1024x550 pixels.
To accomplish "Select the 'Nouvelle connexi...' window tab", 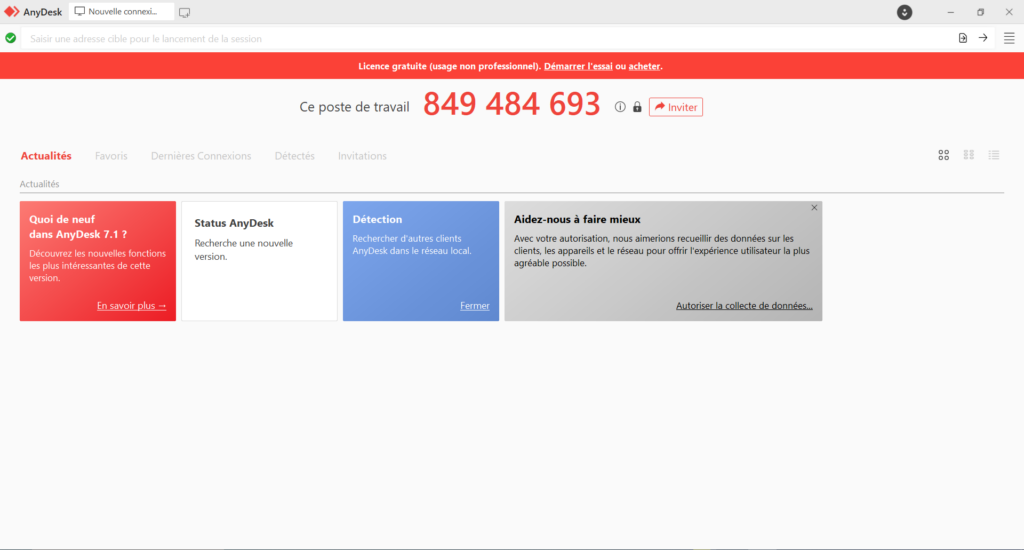I will point(121,12).
